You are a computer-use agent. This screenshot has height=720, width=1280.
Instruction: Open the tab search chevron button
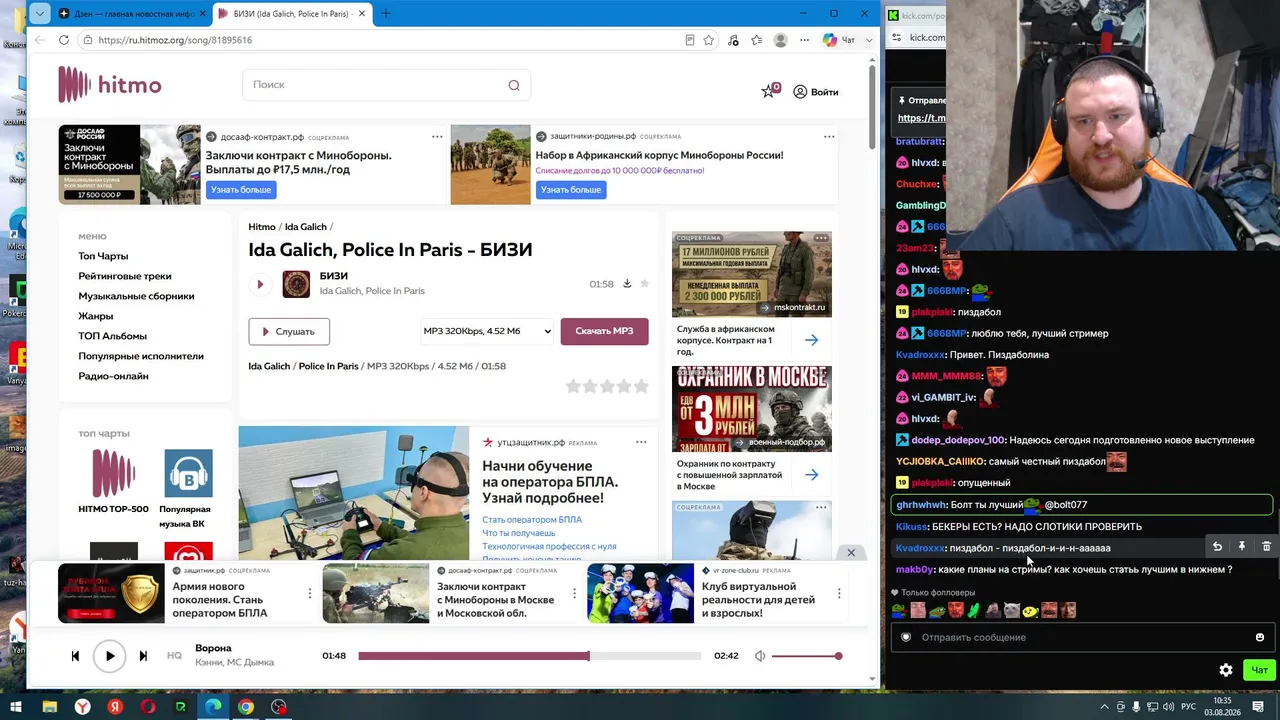point(39,13)
